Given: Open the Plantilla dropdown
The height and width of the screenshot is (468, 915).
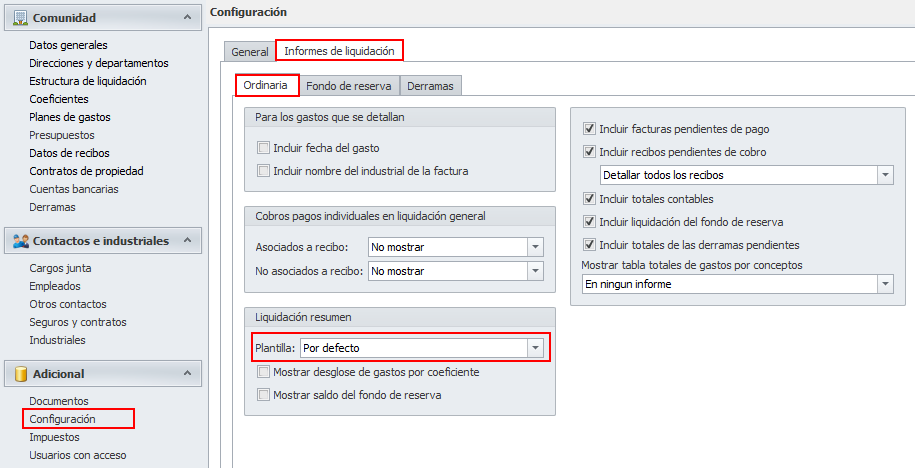Looking at the screenshot, I should click(x=536, y=348).
